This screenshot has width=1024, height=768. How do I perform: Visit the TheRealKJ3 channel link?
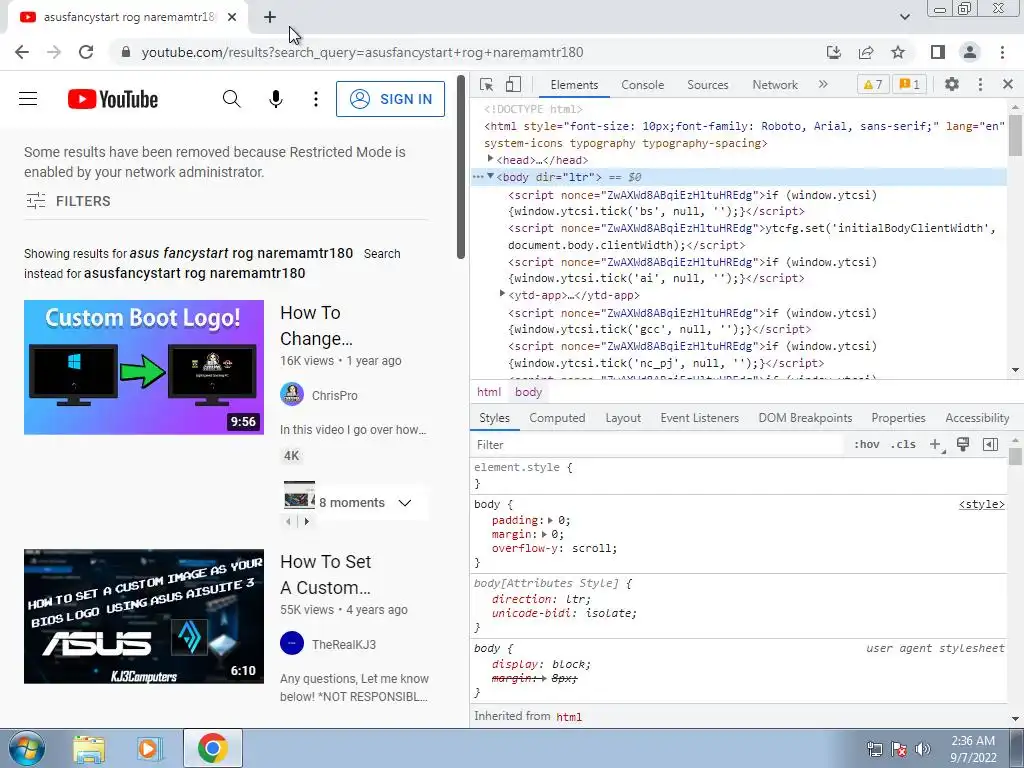coord(344,645)
